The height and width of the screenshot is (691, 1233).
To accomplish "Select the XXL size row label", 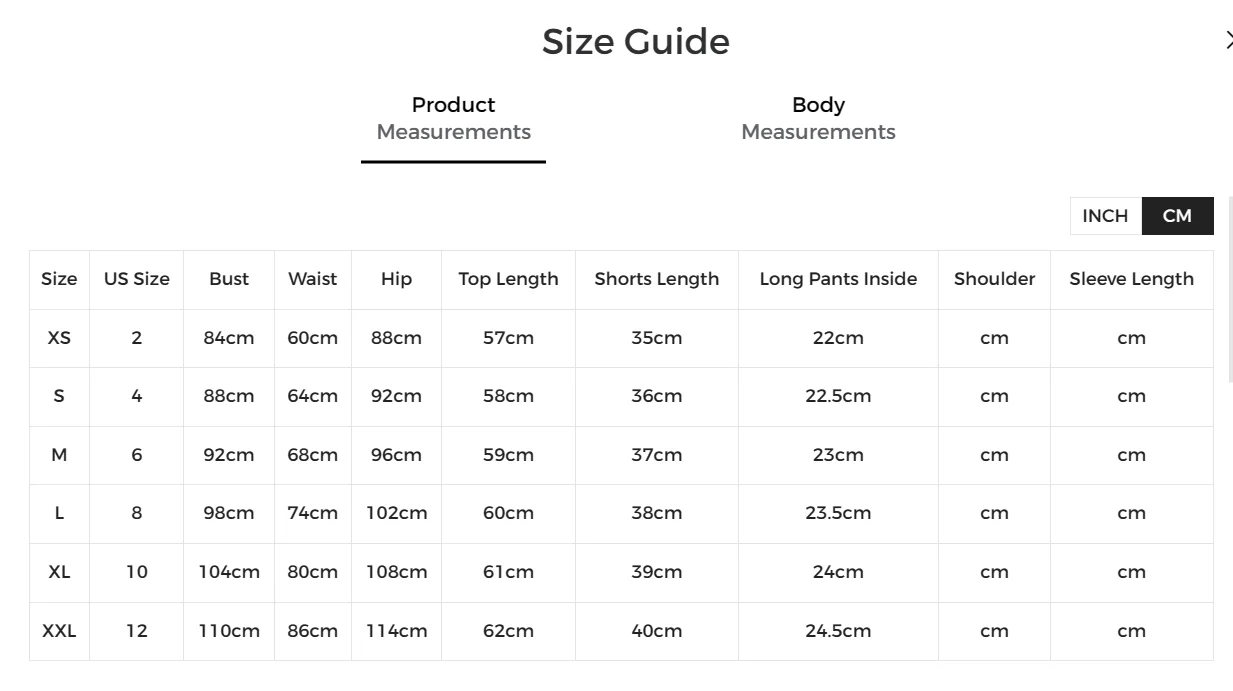I will click(59, 631).
